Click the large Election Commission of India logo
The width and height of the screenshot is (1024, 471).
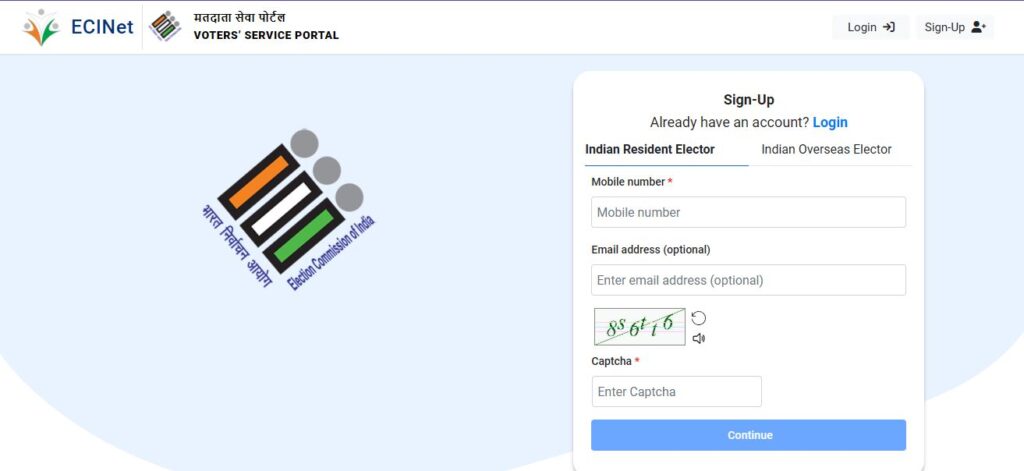click(x=291, y=212)
